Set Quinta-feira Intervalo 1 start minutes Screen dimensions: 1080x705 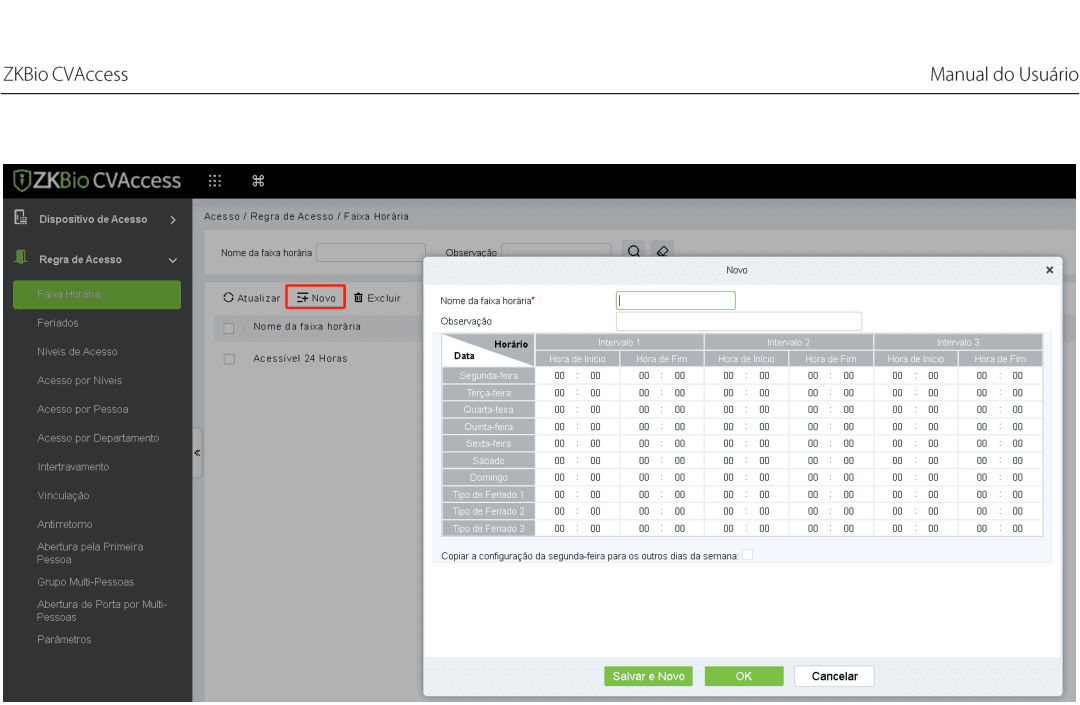tap(595, 427)
